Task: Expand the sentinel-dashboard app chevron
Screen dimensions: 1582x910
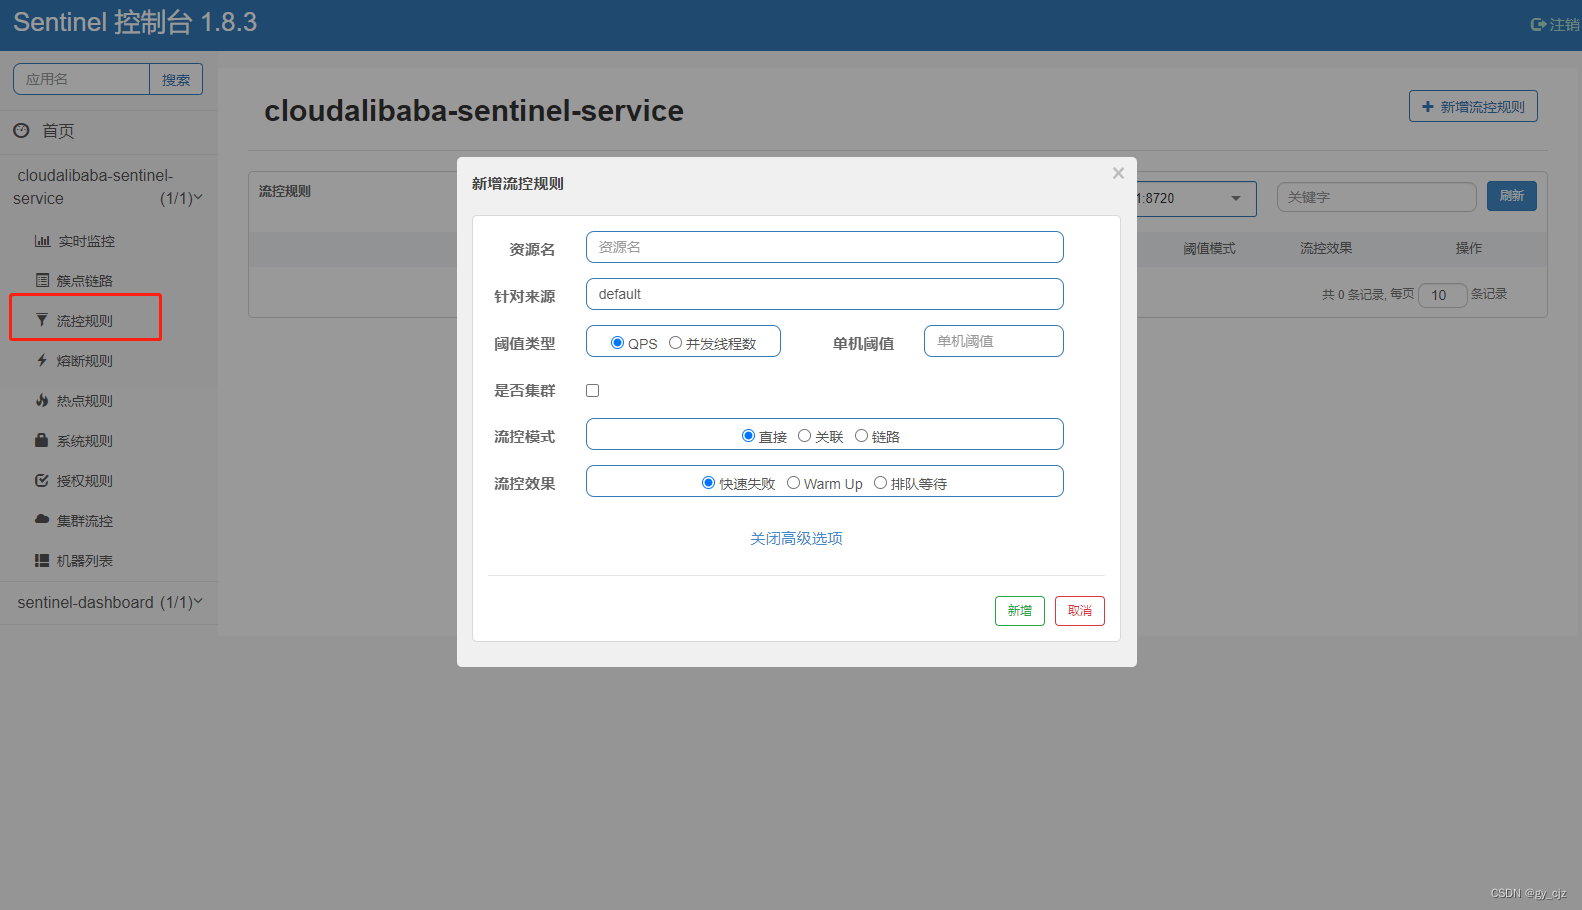Action: pyautogui.click(x=198, y=601)
